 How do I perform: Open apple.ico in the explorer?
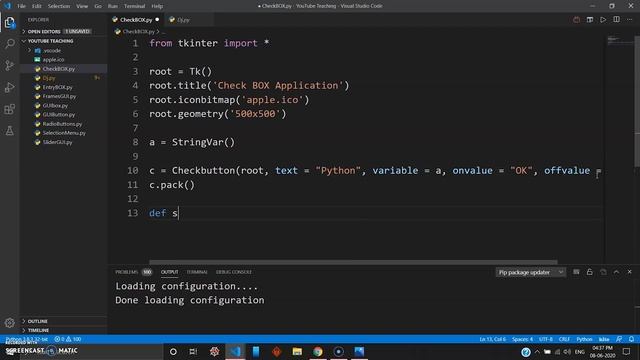tap(53, 60)
